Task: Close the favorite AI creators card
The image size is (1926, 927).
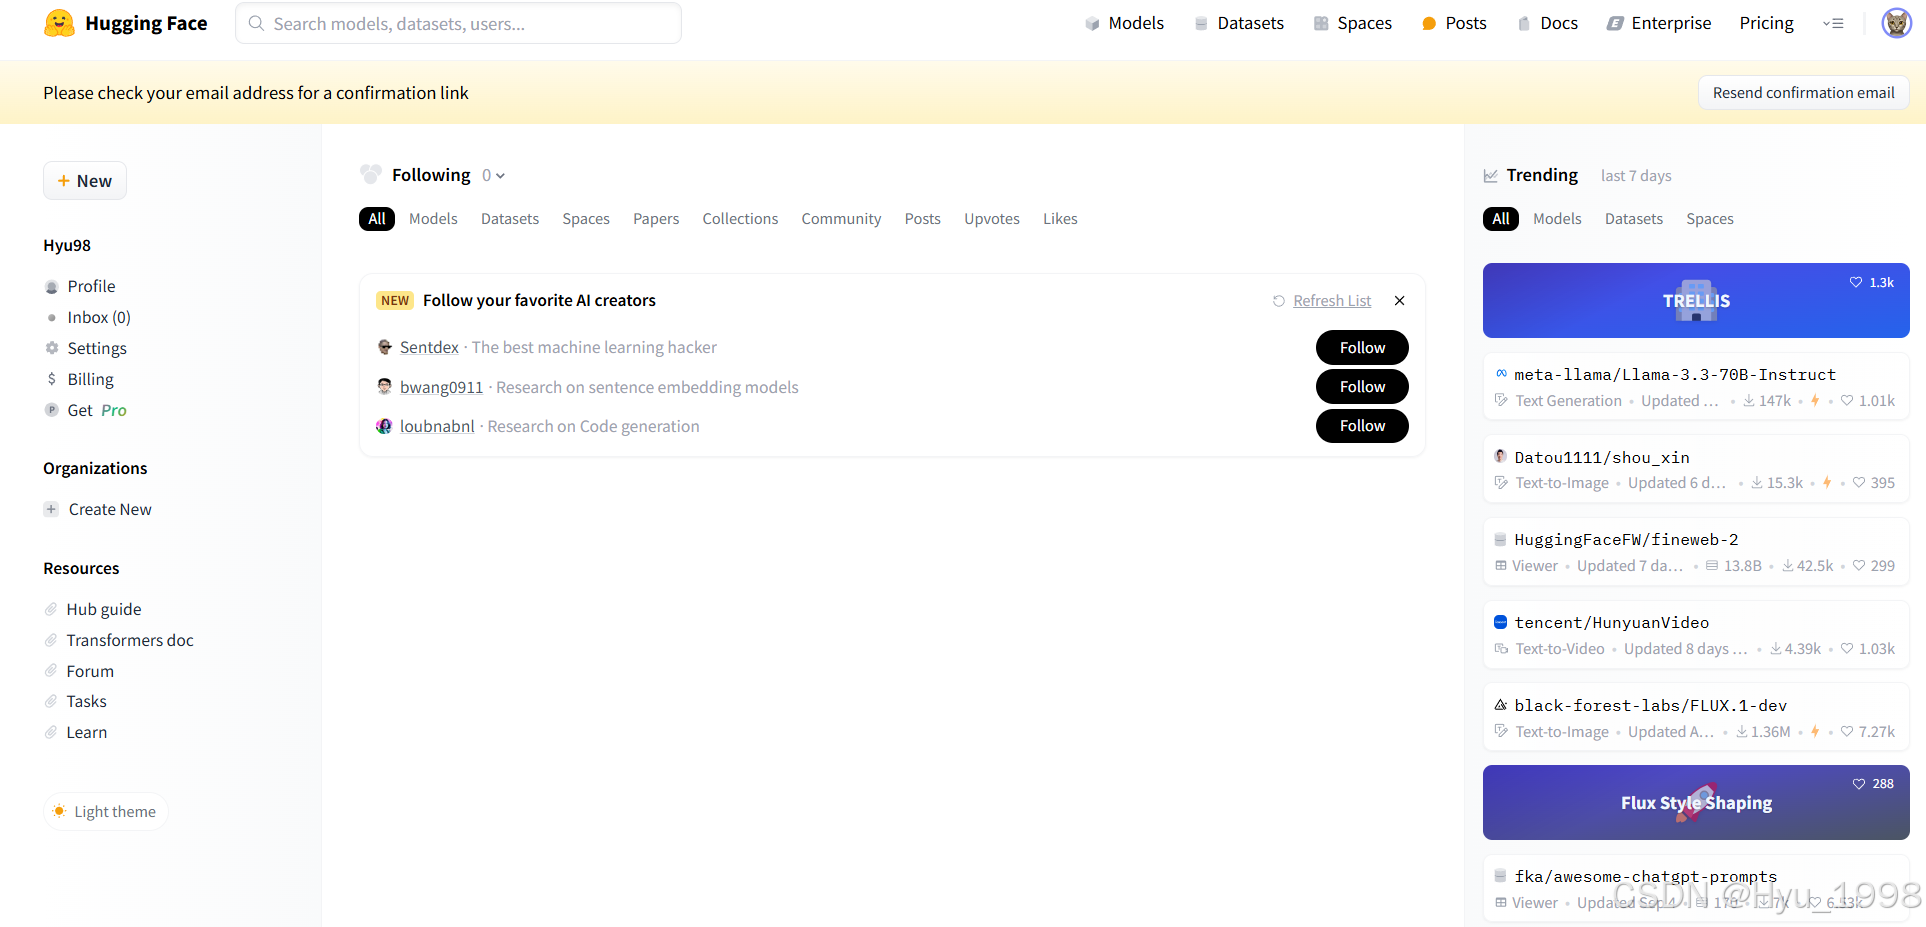Action: pos(1399,301)
